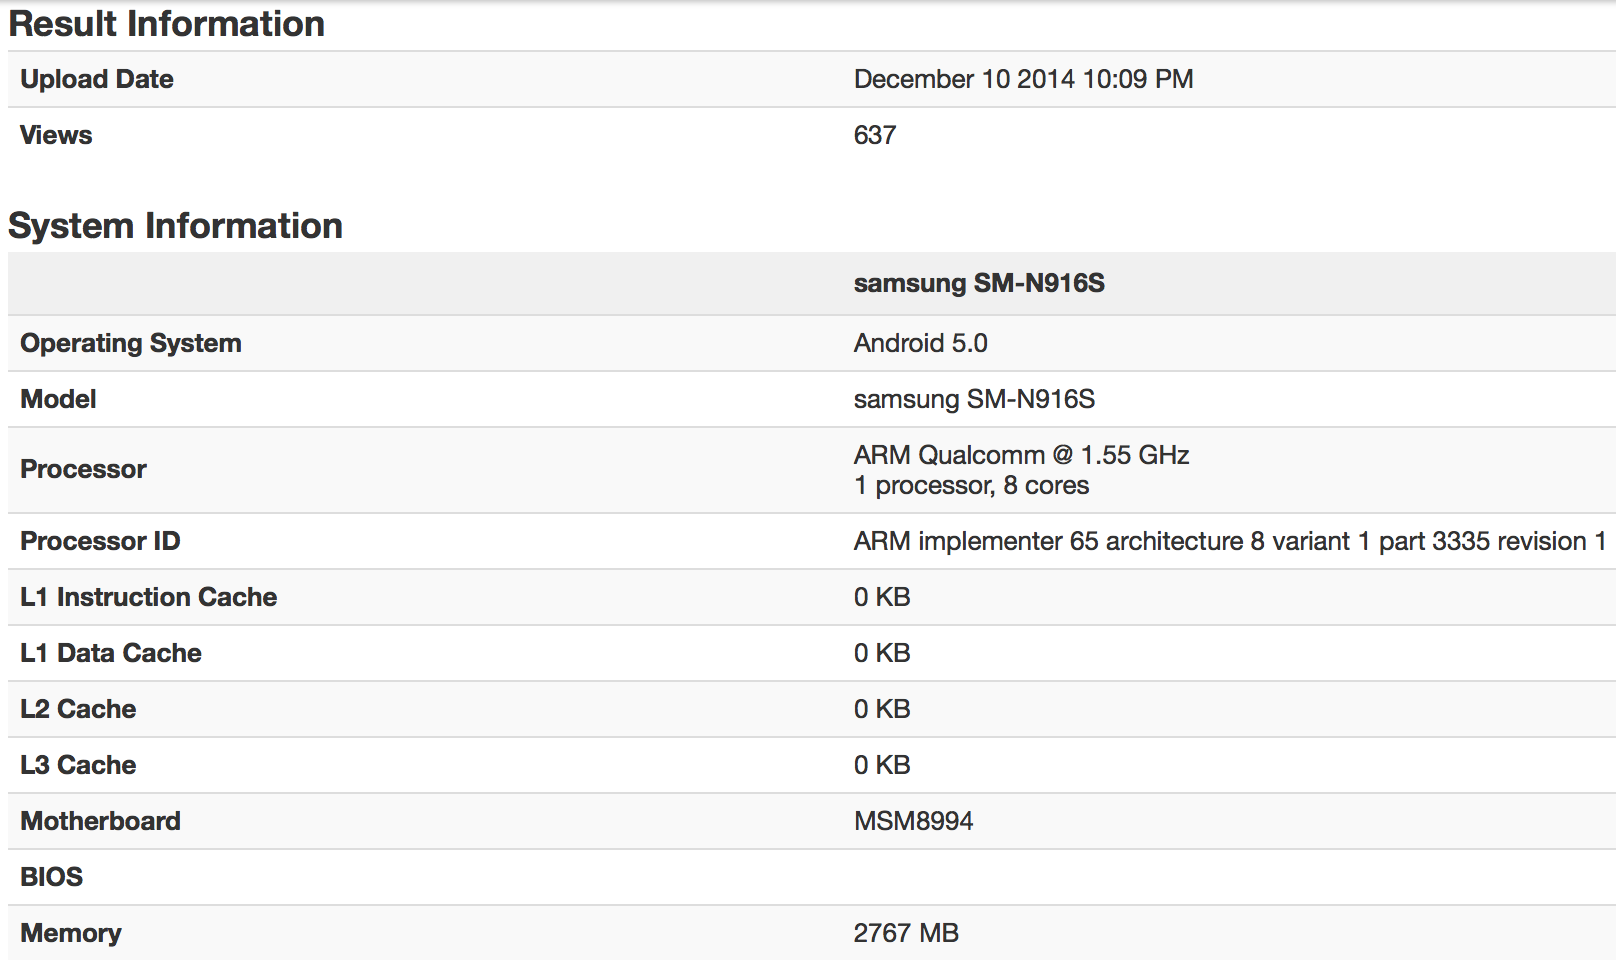
Task: Click the BIOS row label
Action: point(52,877)
